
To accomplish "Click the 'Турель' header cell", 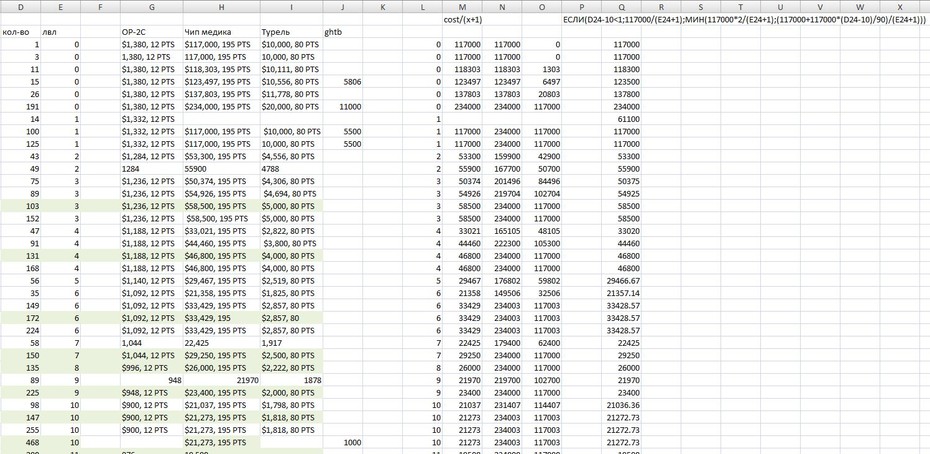I will click(291, 32).
